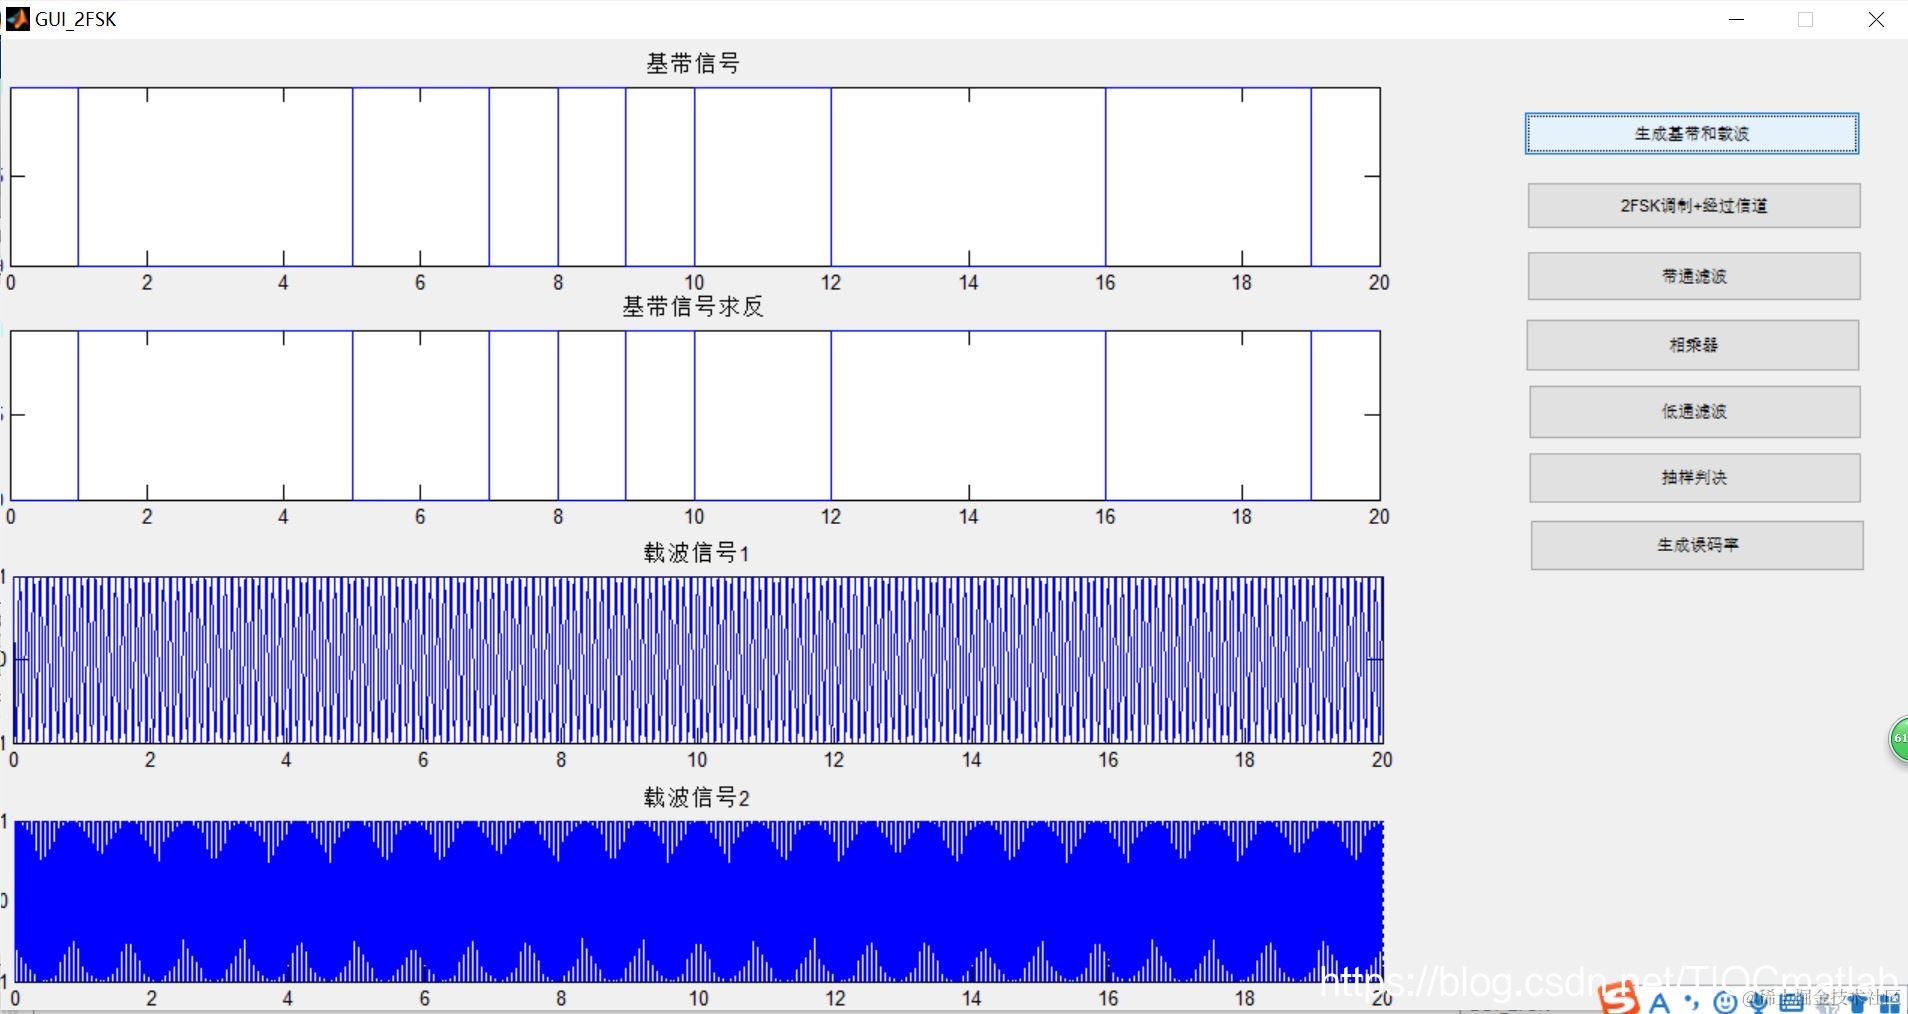Screen dimensions: 1908x1014
Task: Apply the 带通滤波 bandpass filter button
Action: pyautogui.click(x=1694, y=276)
